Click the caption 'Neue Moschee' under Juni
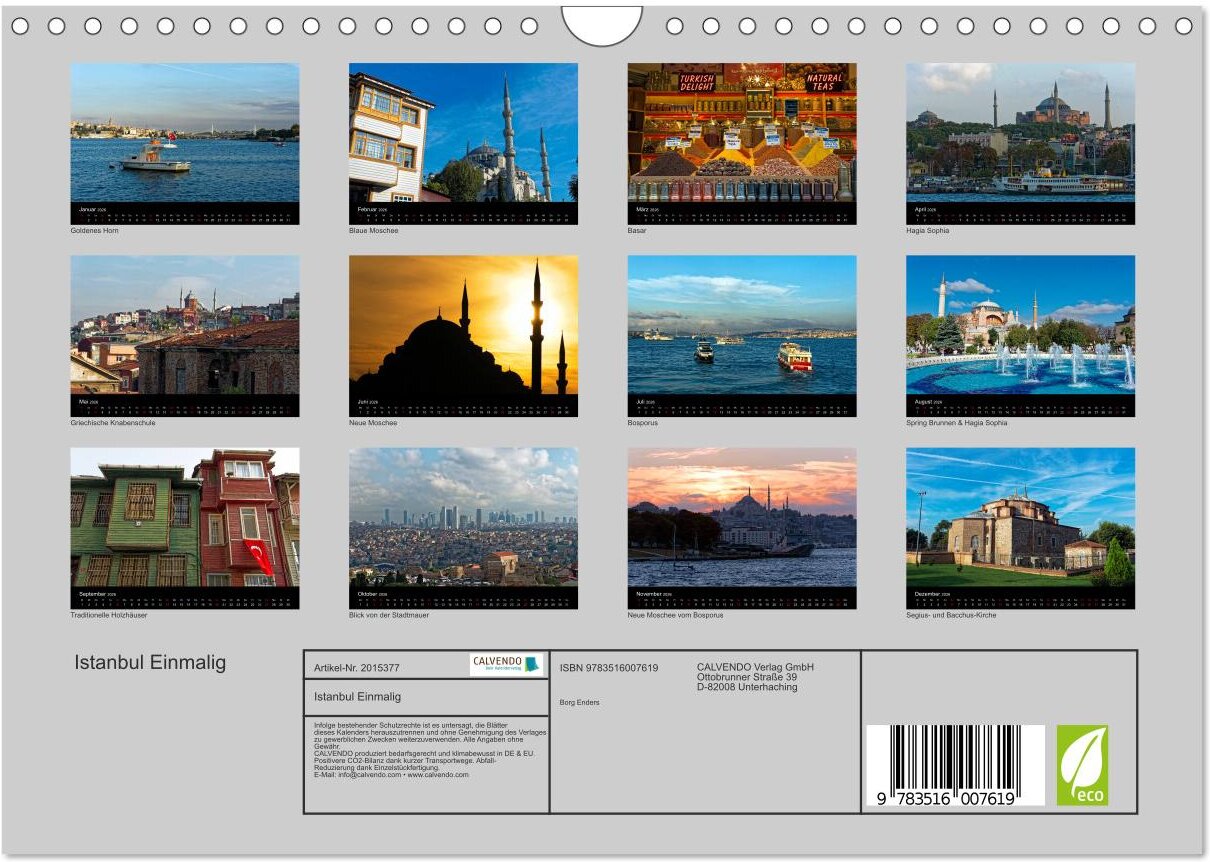The image size is (1210, 862). tap(373, 423)
